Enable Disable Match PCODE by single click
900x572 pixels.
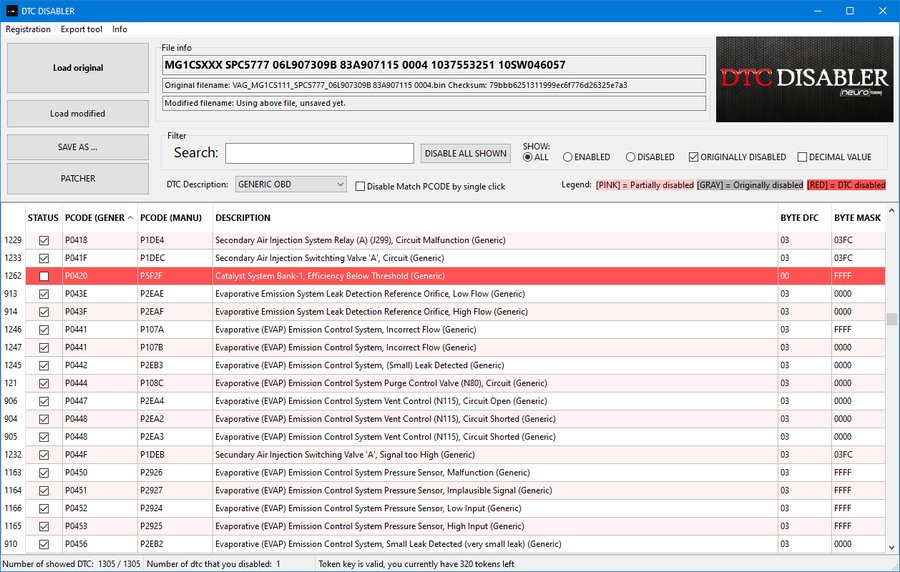click(x=361, y=187)
